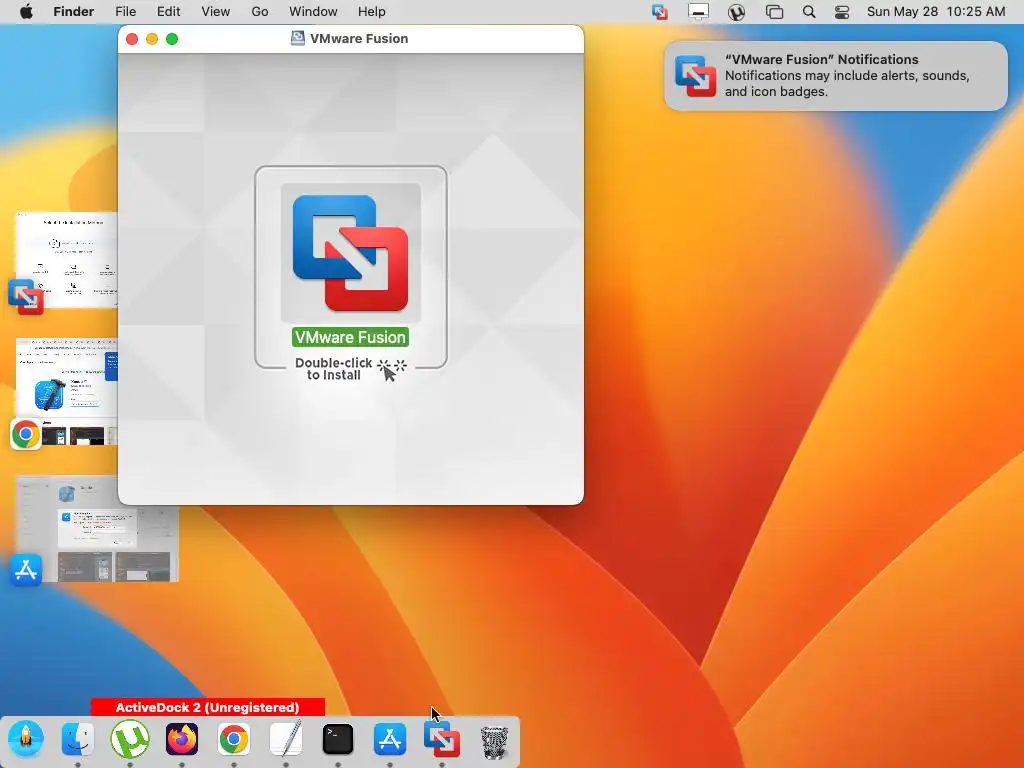Open Terminal from the dock
This screenshot has height=768, width=1024.
pyautogui.click(x=338, y=739)
